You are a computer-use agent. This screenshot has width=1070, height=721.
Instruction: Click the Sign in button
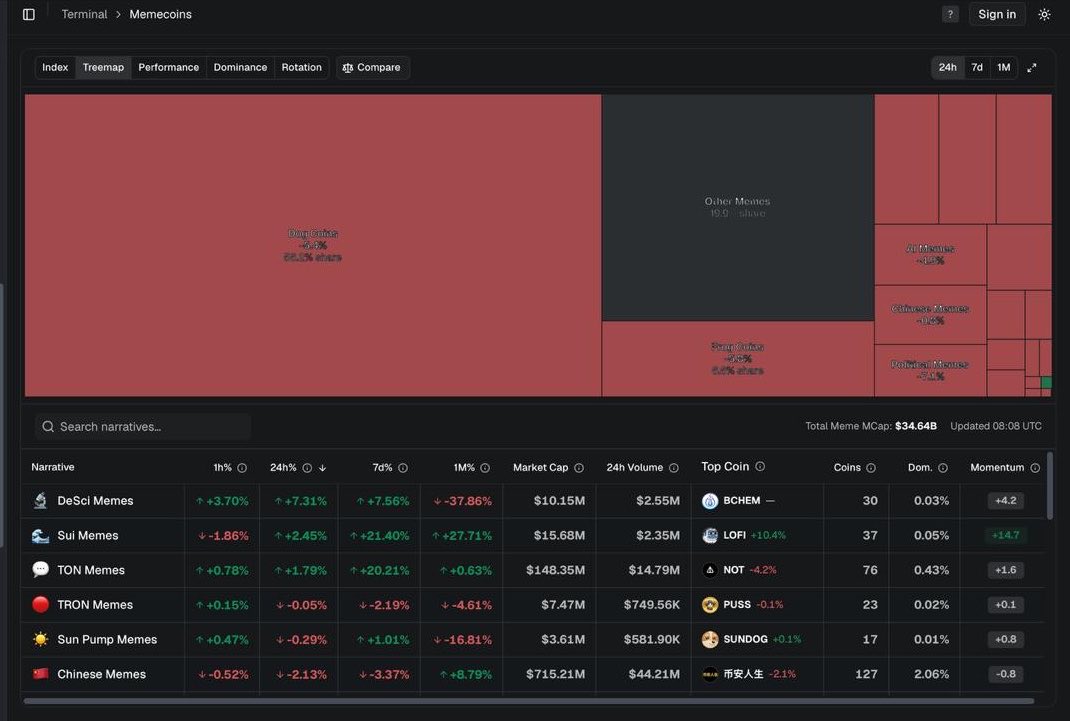point(997,14)
